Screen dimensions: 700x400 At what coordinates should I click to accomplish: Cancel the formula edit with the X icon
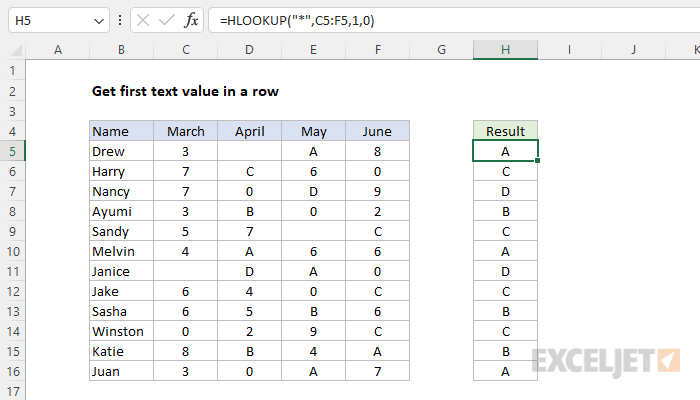coord(143,20)
